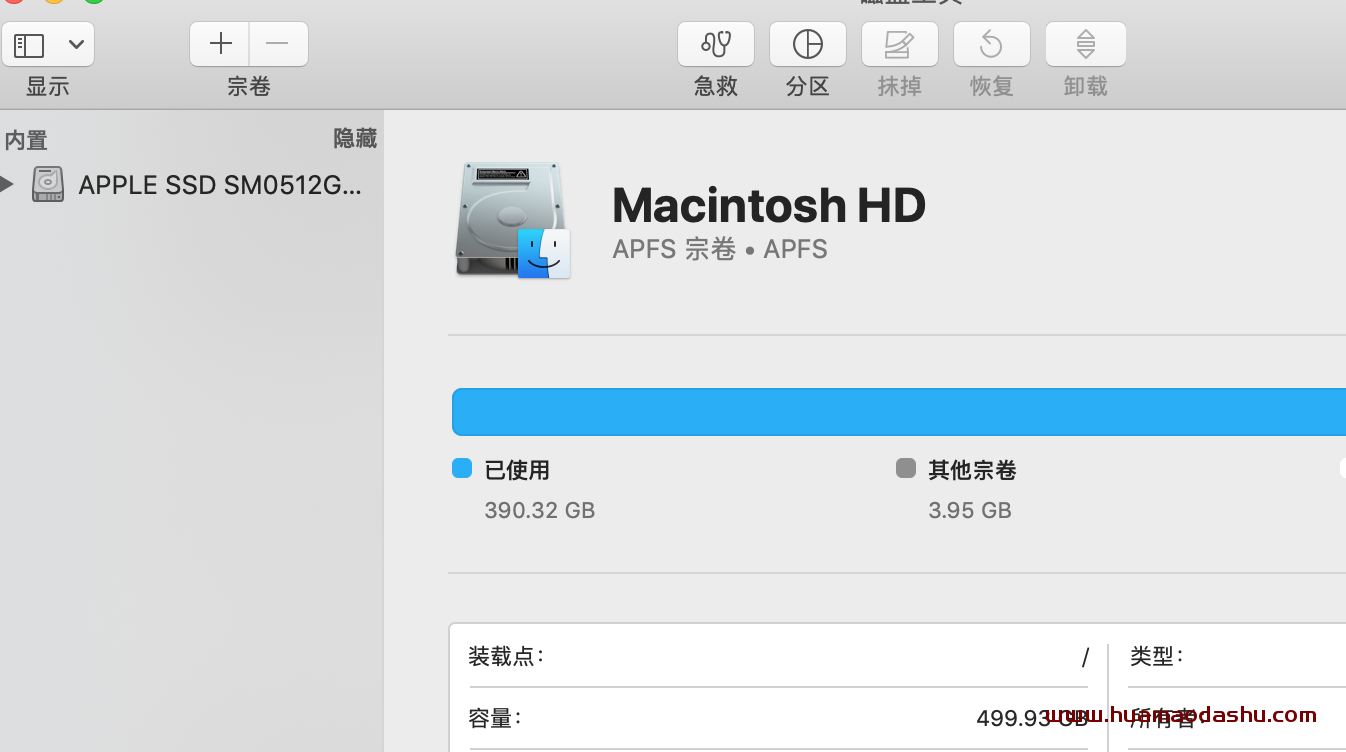Run First Aid (急救) on the disk

point(716,44)
